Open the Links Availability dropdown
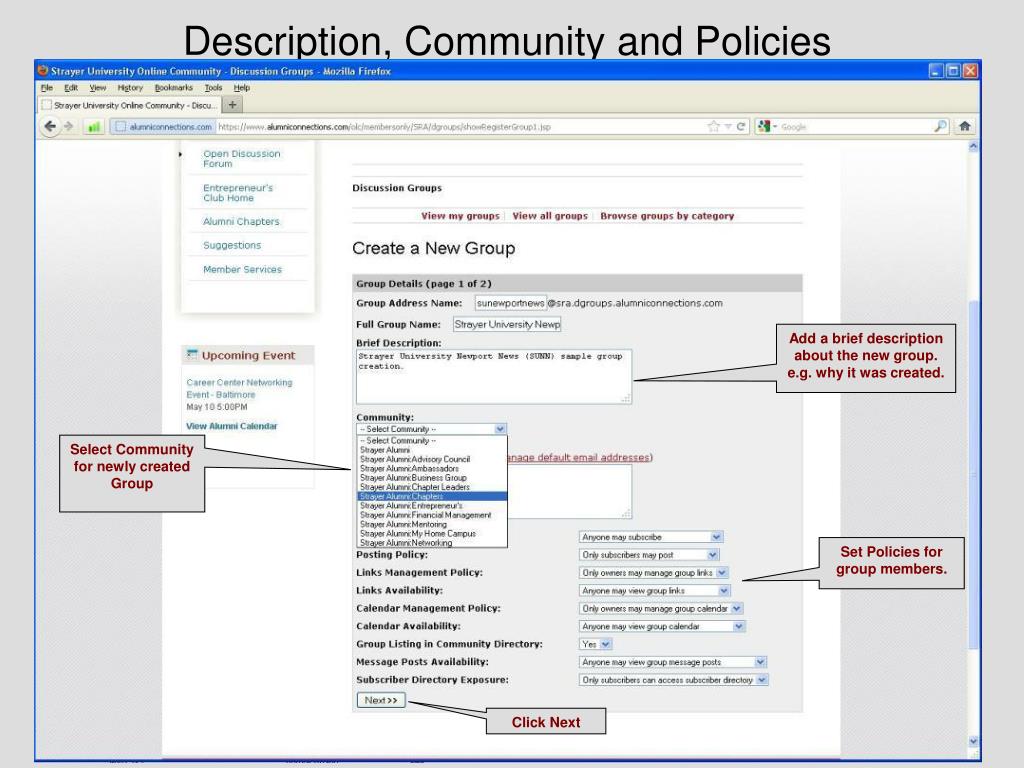The height and width of the screenshot is (768, 1024). pyautogui.click(x=654, y=590)
